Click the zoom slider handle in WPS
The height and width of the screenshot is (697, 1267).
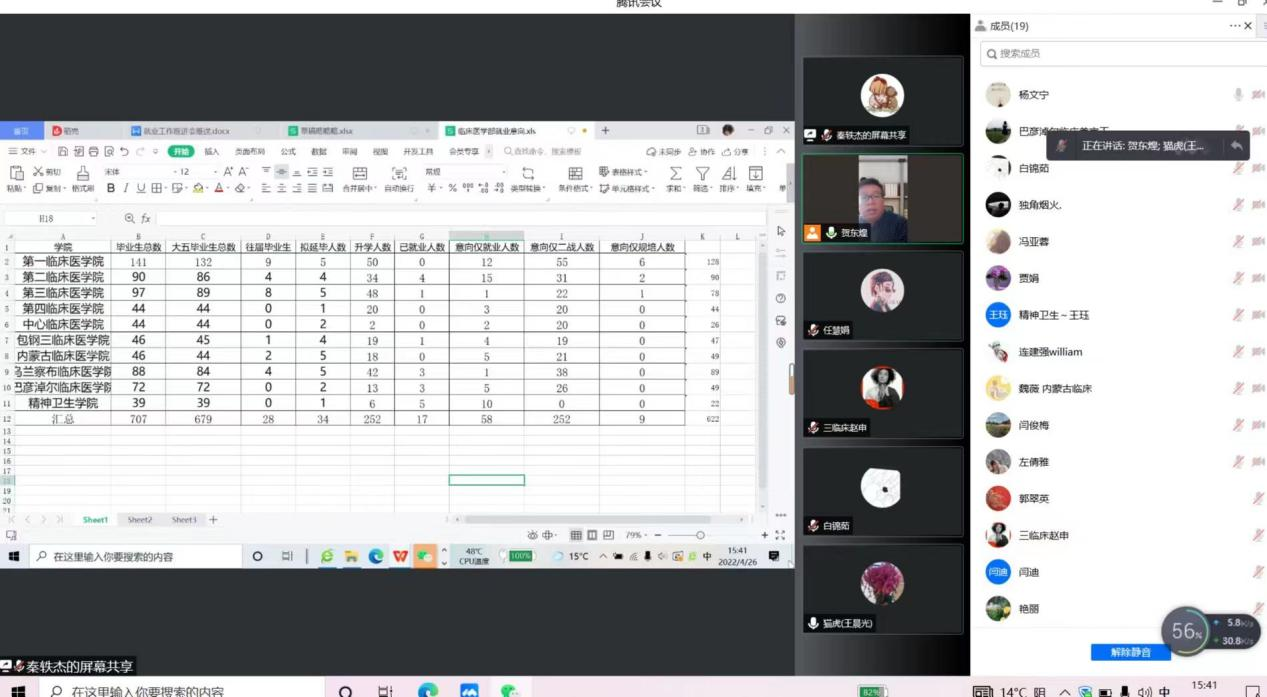click(x=700, y=536)
